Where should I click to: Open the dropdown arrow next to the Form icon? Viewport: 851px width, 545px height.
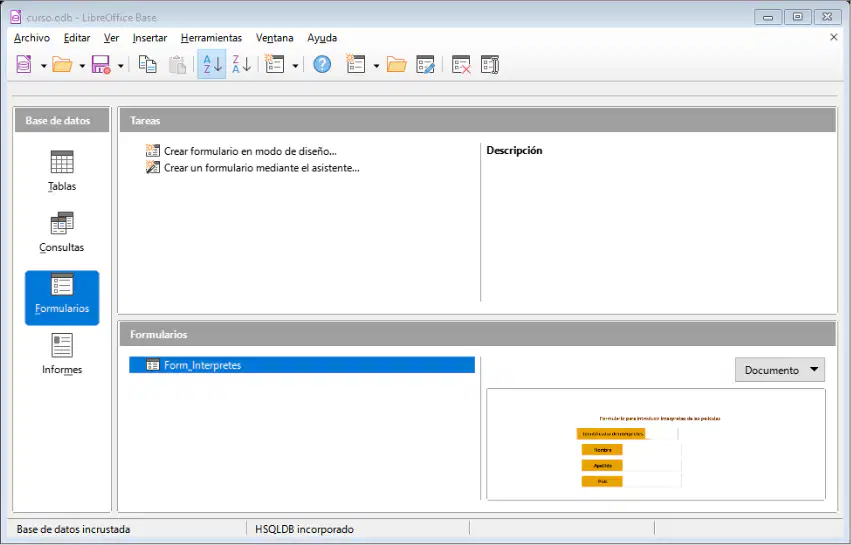[x=295, y=66]
